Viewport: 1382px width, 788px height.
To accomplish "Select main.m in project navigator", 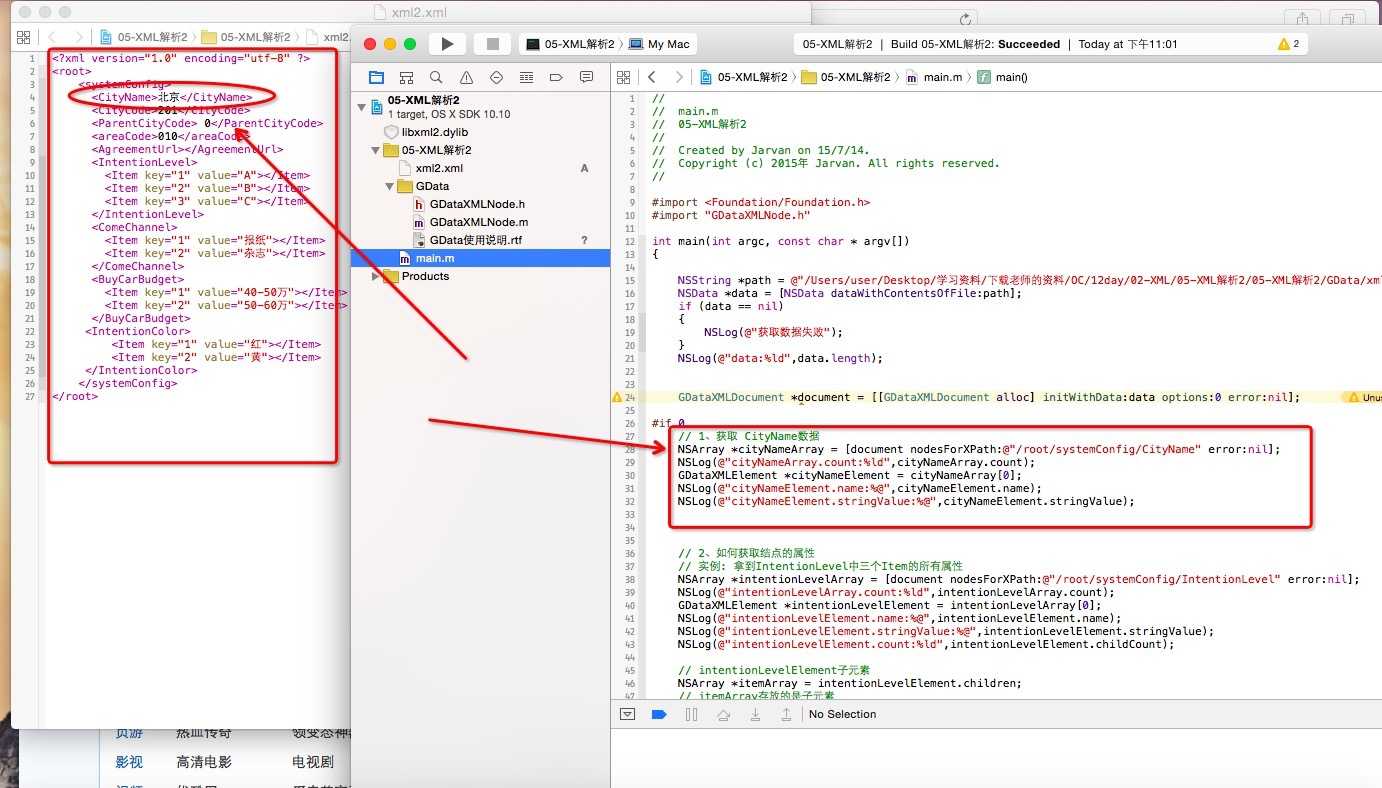I will coord(480,258).
